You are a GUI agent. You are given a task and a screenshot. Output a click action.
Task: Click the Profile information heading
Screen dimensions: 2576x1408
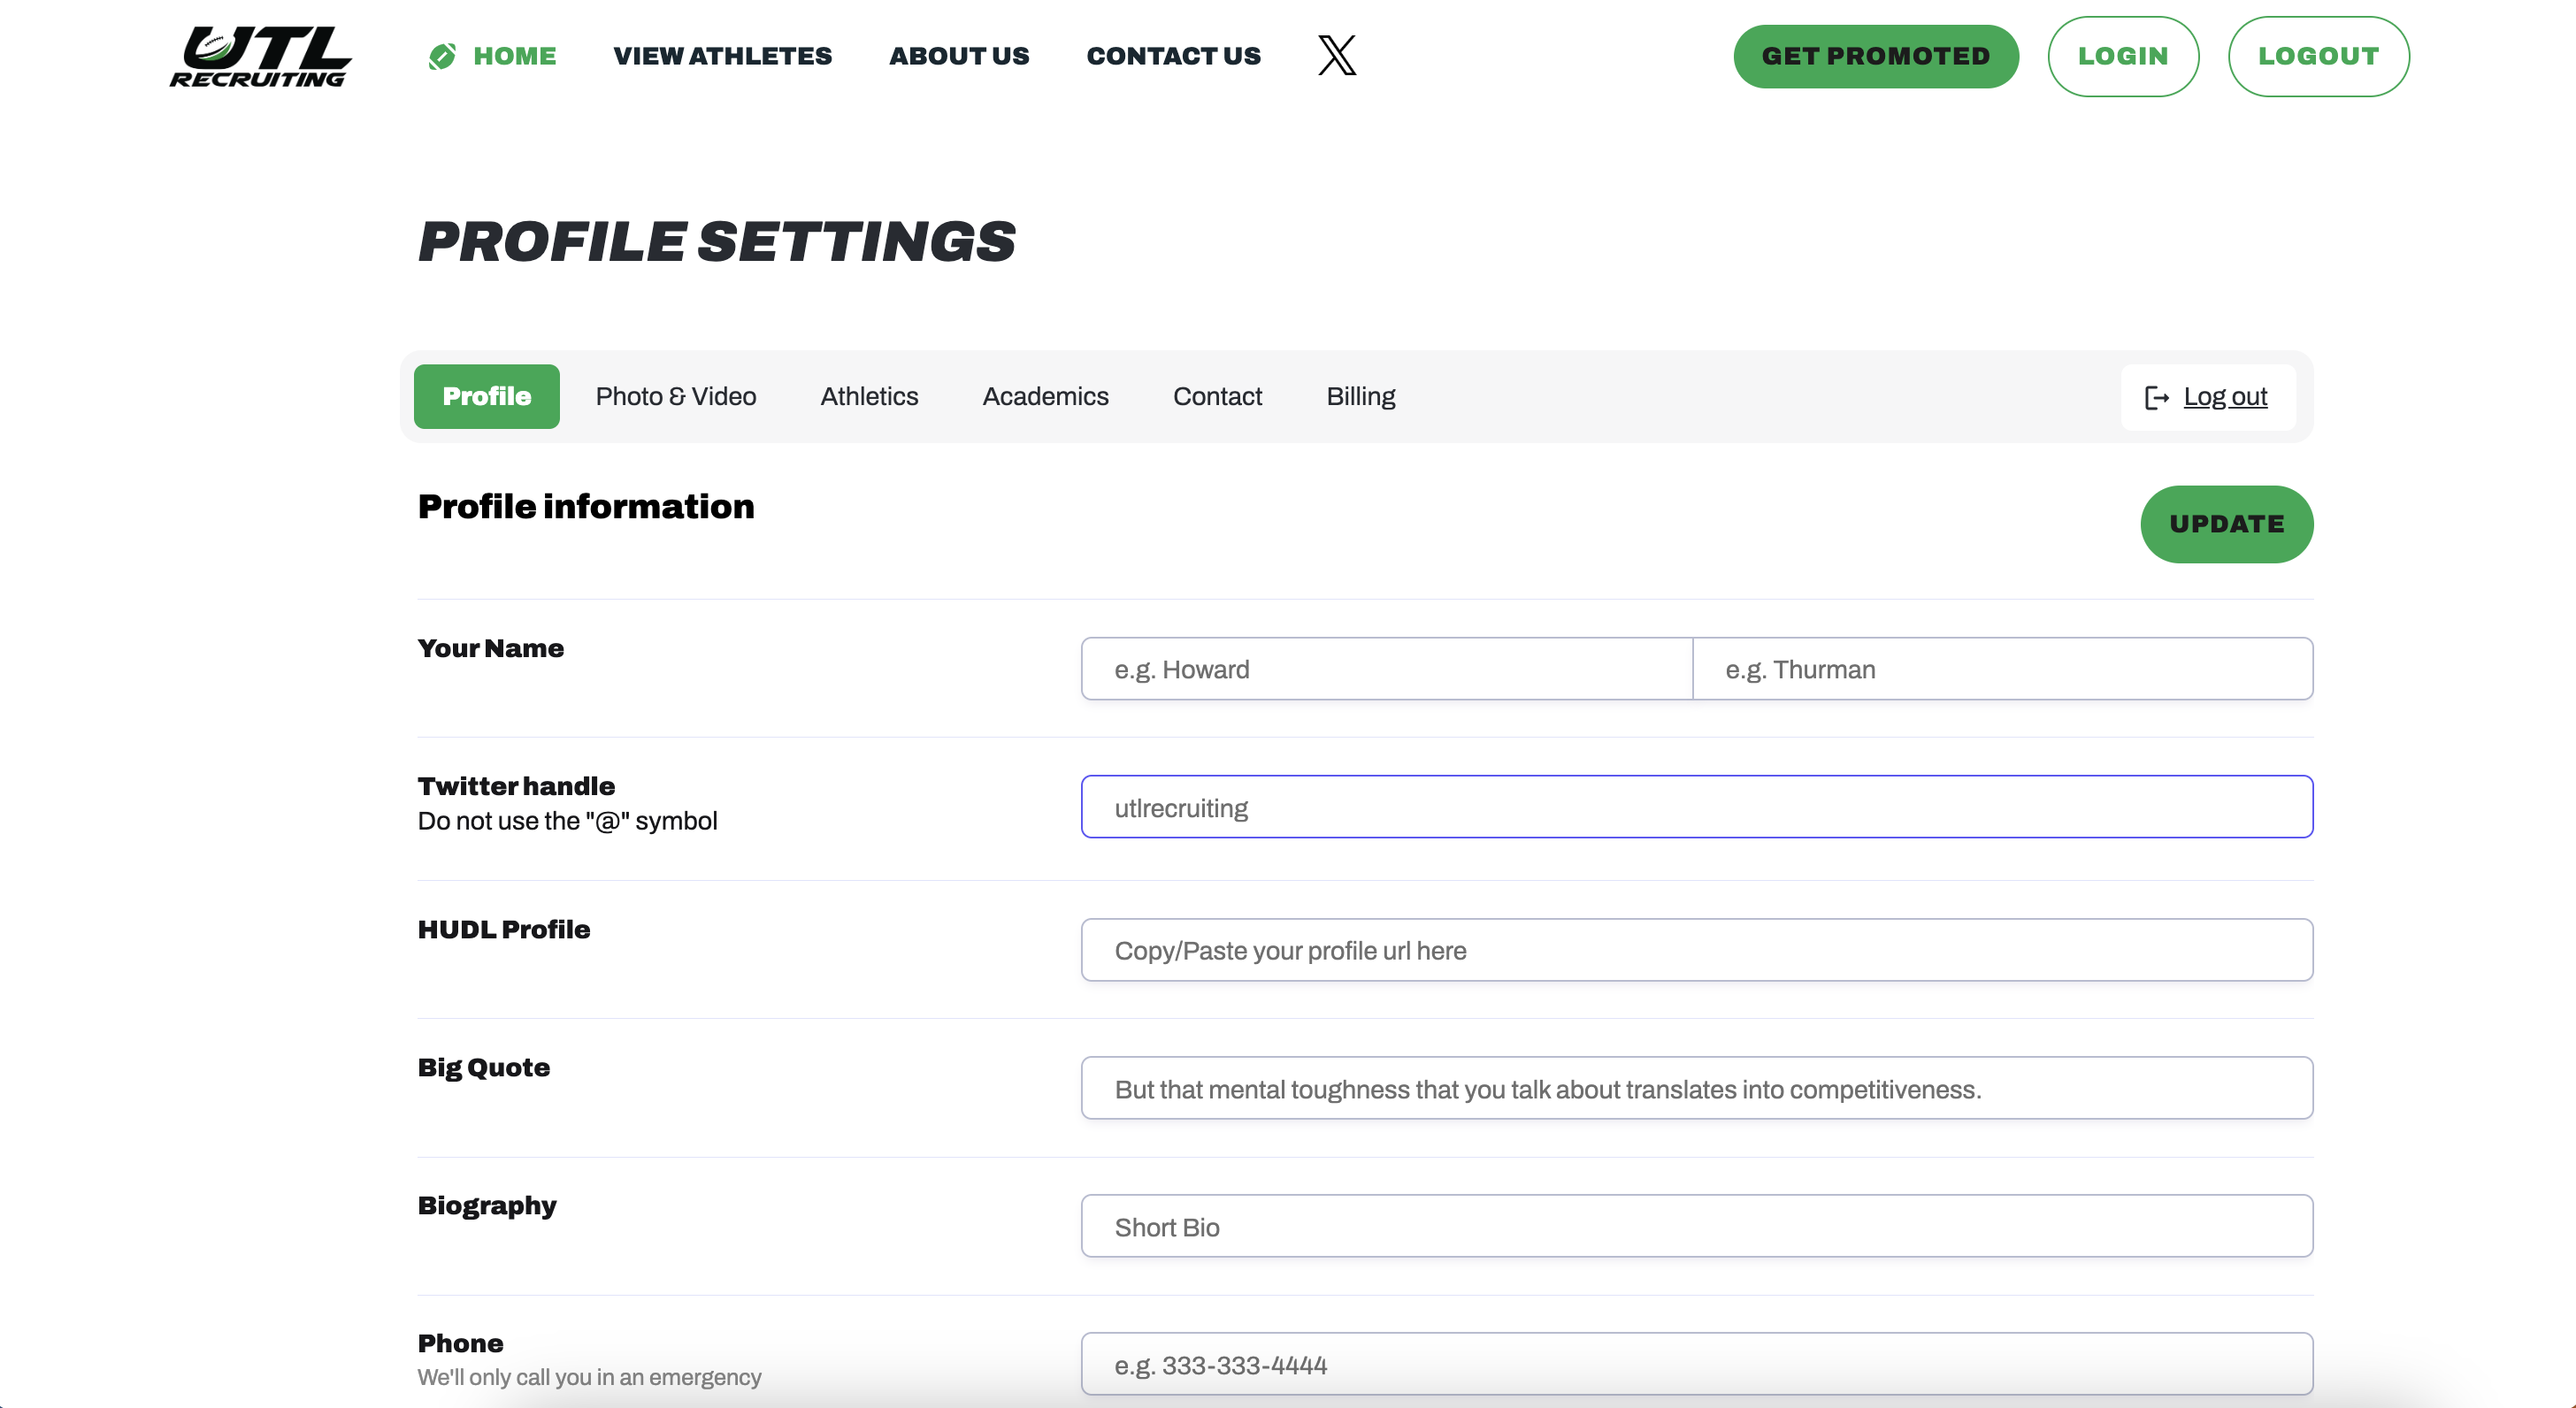[586, 507]
